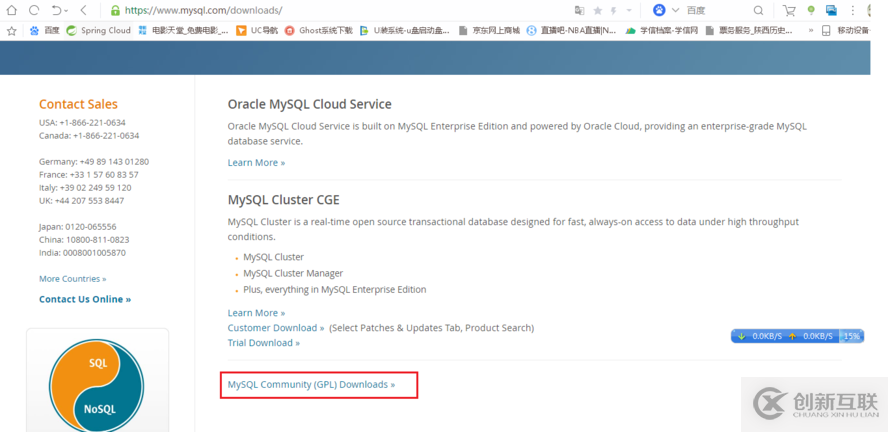Open the dropdown arrow next to the undo icon
The height and width of the screenshot is (432, 888).
click(x=66, y=11)
